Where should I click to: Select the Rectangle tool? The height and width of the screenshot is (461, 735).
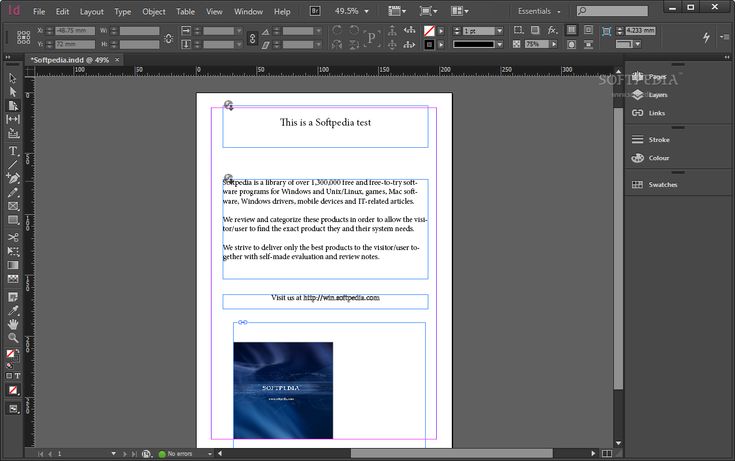(13, 220)
